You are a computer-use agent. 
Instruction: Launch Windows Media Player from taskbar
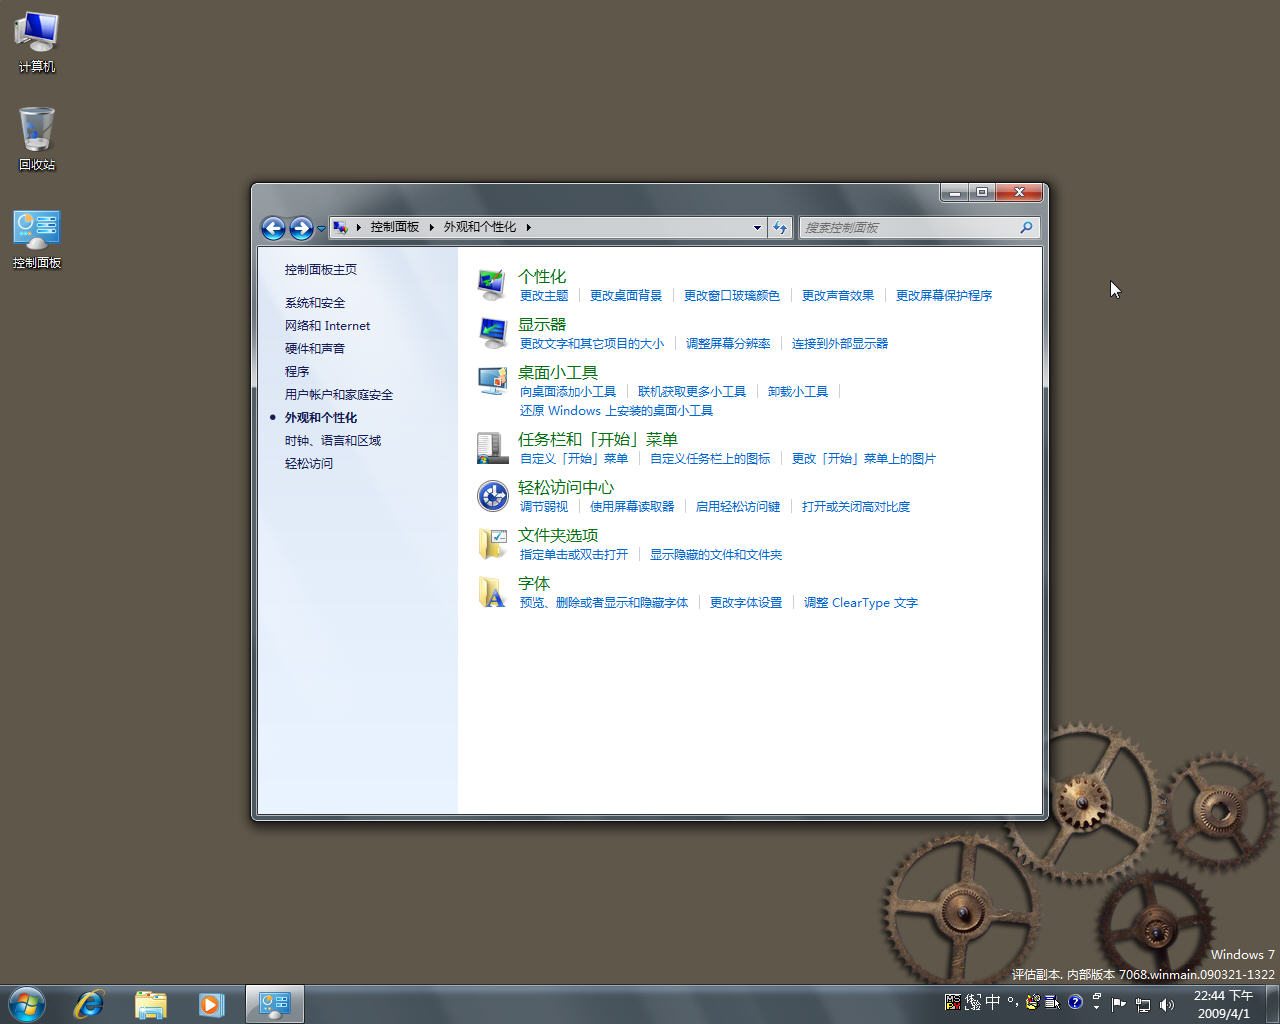[x=211, y=1004]
